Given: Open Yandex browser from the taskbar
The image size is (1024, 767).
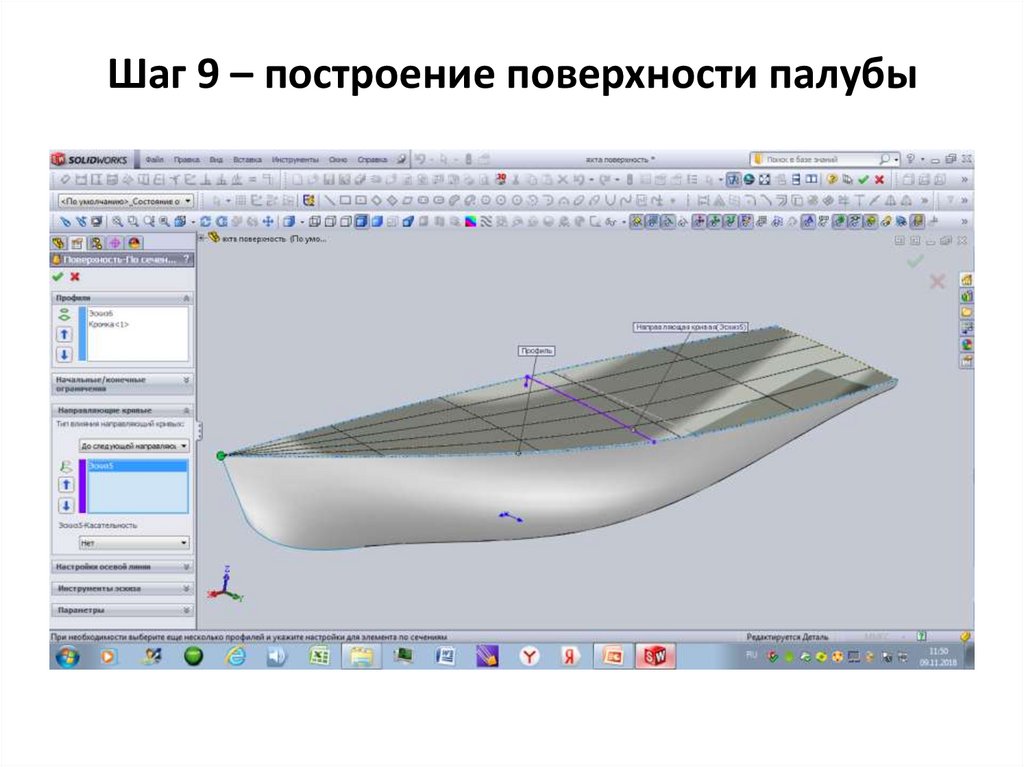Looking at the screenshot, I should (529, 656).
